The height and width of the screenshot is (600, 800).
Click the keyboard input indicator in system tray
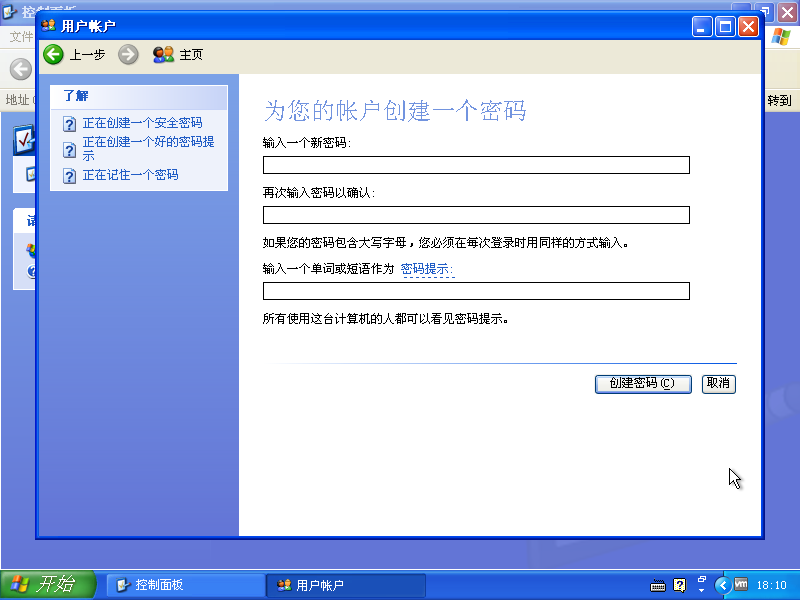click(657, 585)
